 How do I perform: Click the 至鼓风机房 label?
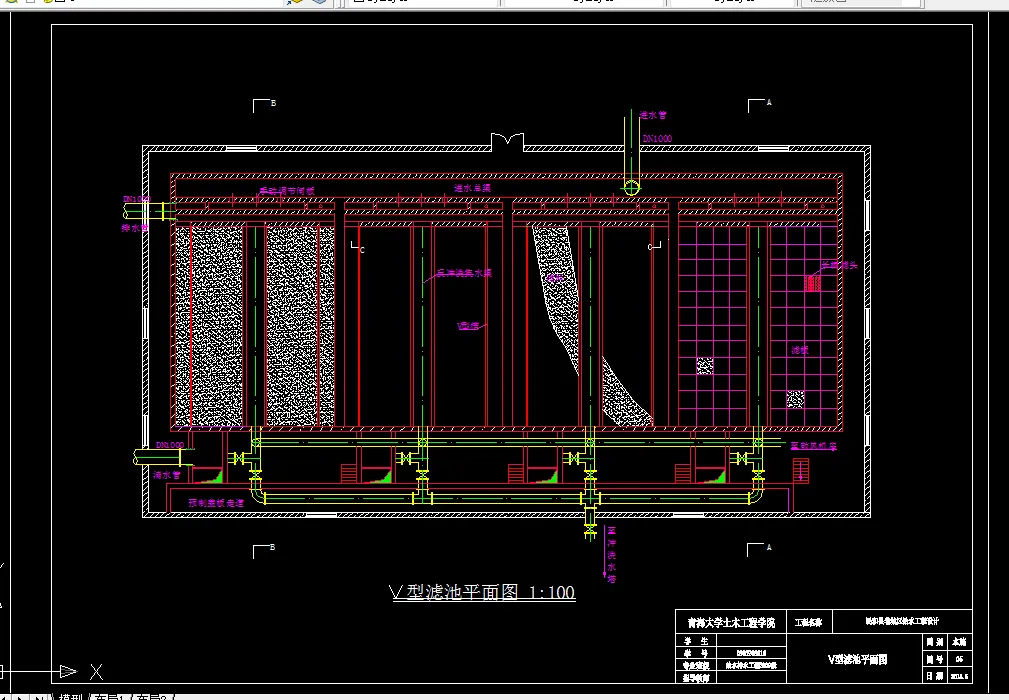click(x=813, y=446)
